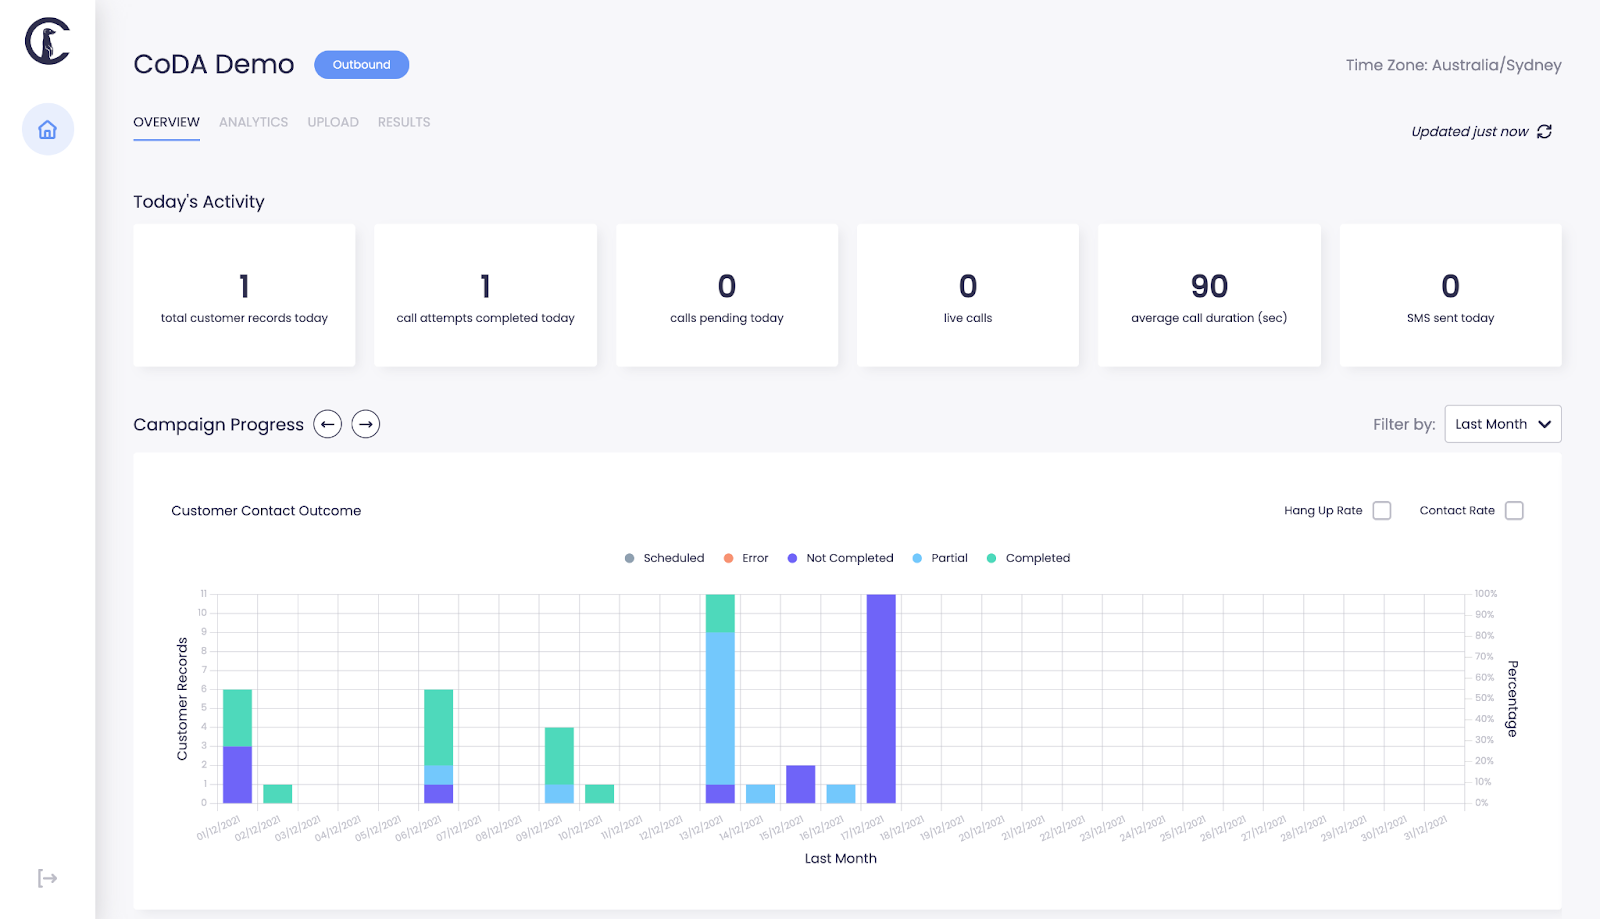This screenshot has width=1600, height=919.
Task: Click the light blue Partial segment on 13/12/2021
Action: (x=720, y=708)
